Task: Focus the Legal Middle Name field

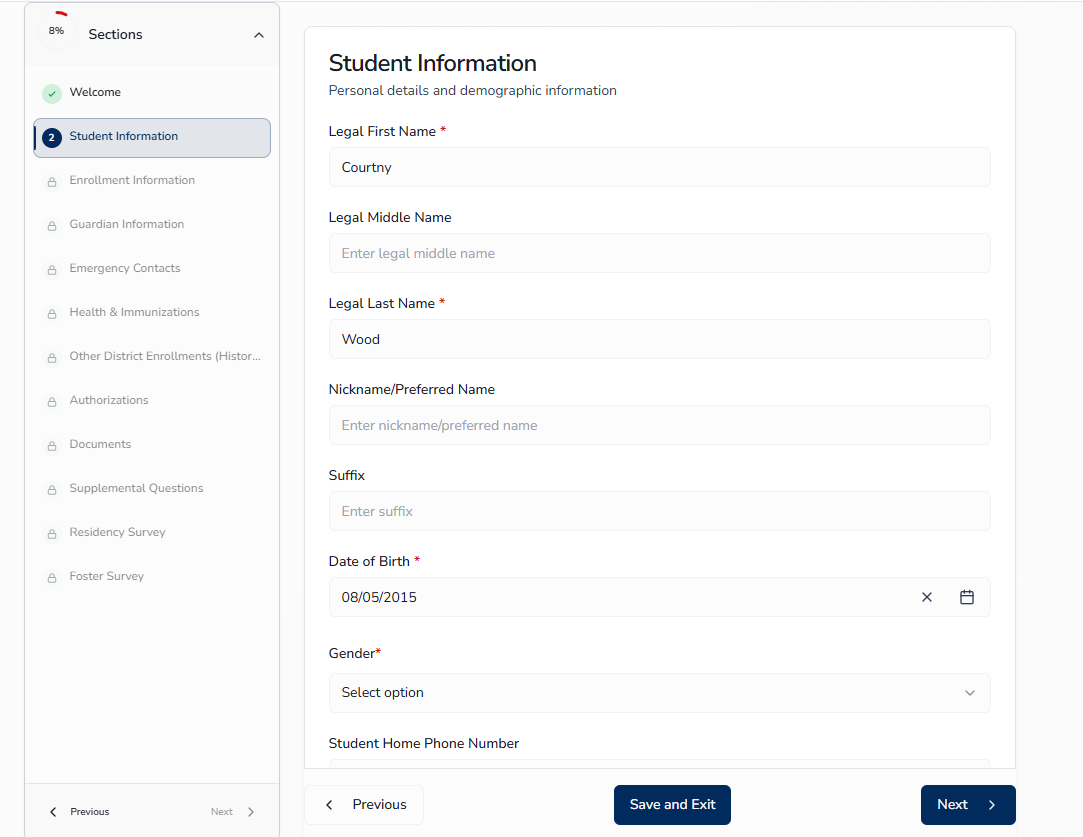Action: (660, 253)
